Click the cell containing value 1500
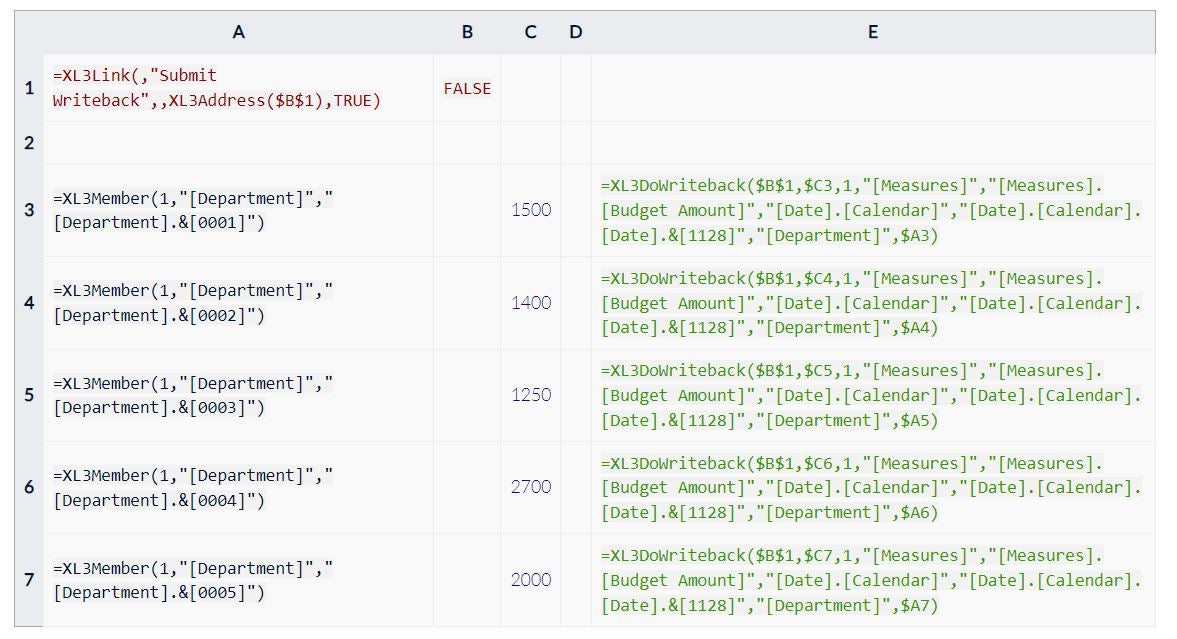The width and height of the screenshot is (1177, 639). pyautogui.click(x=530, y=210)
